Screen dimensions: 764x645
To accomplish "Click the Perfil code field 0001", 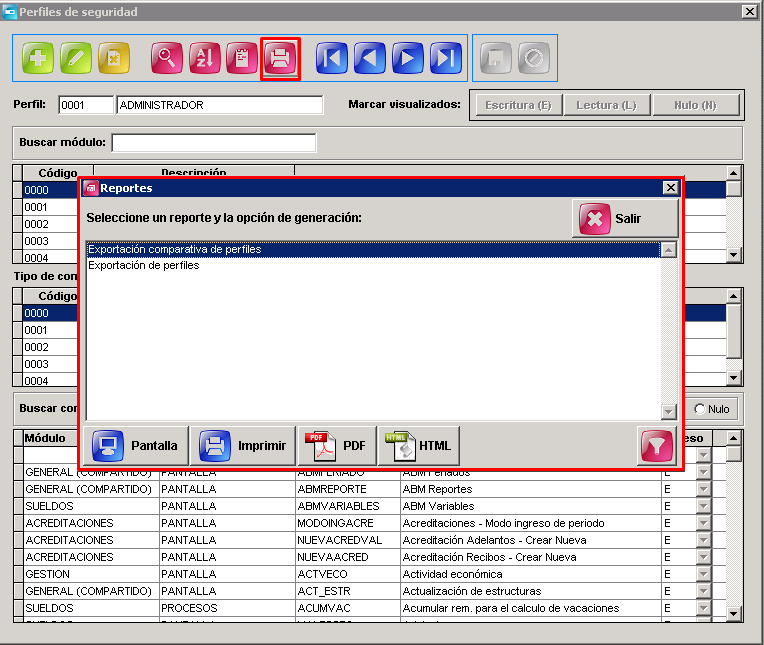I will pyautogui.click(x=86, y=105).
